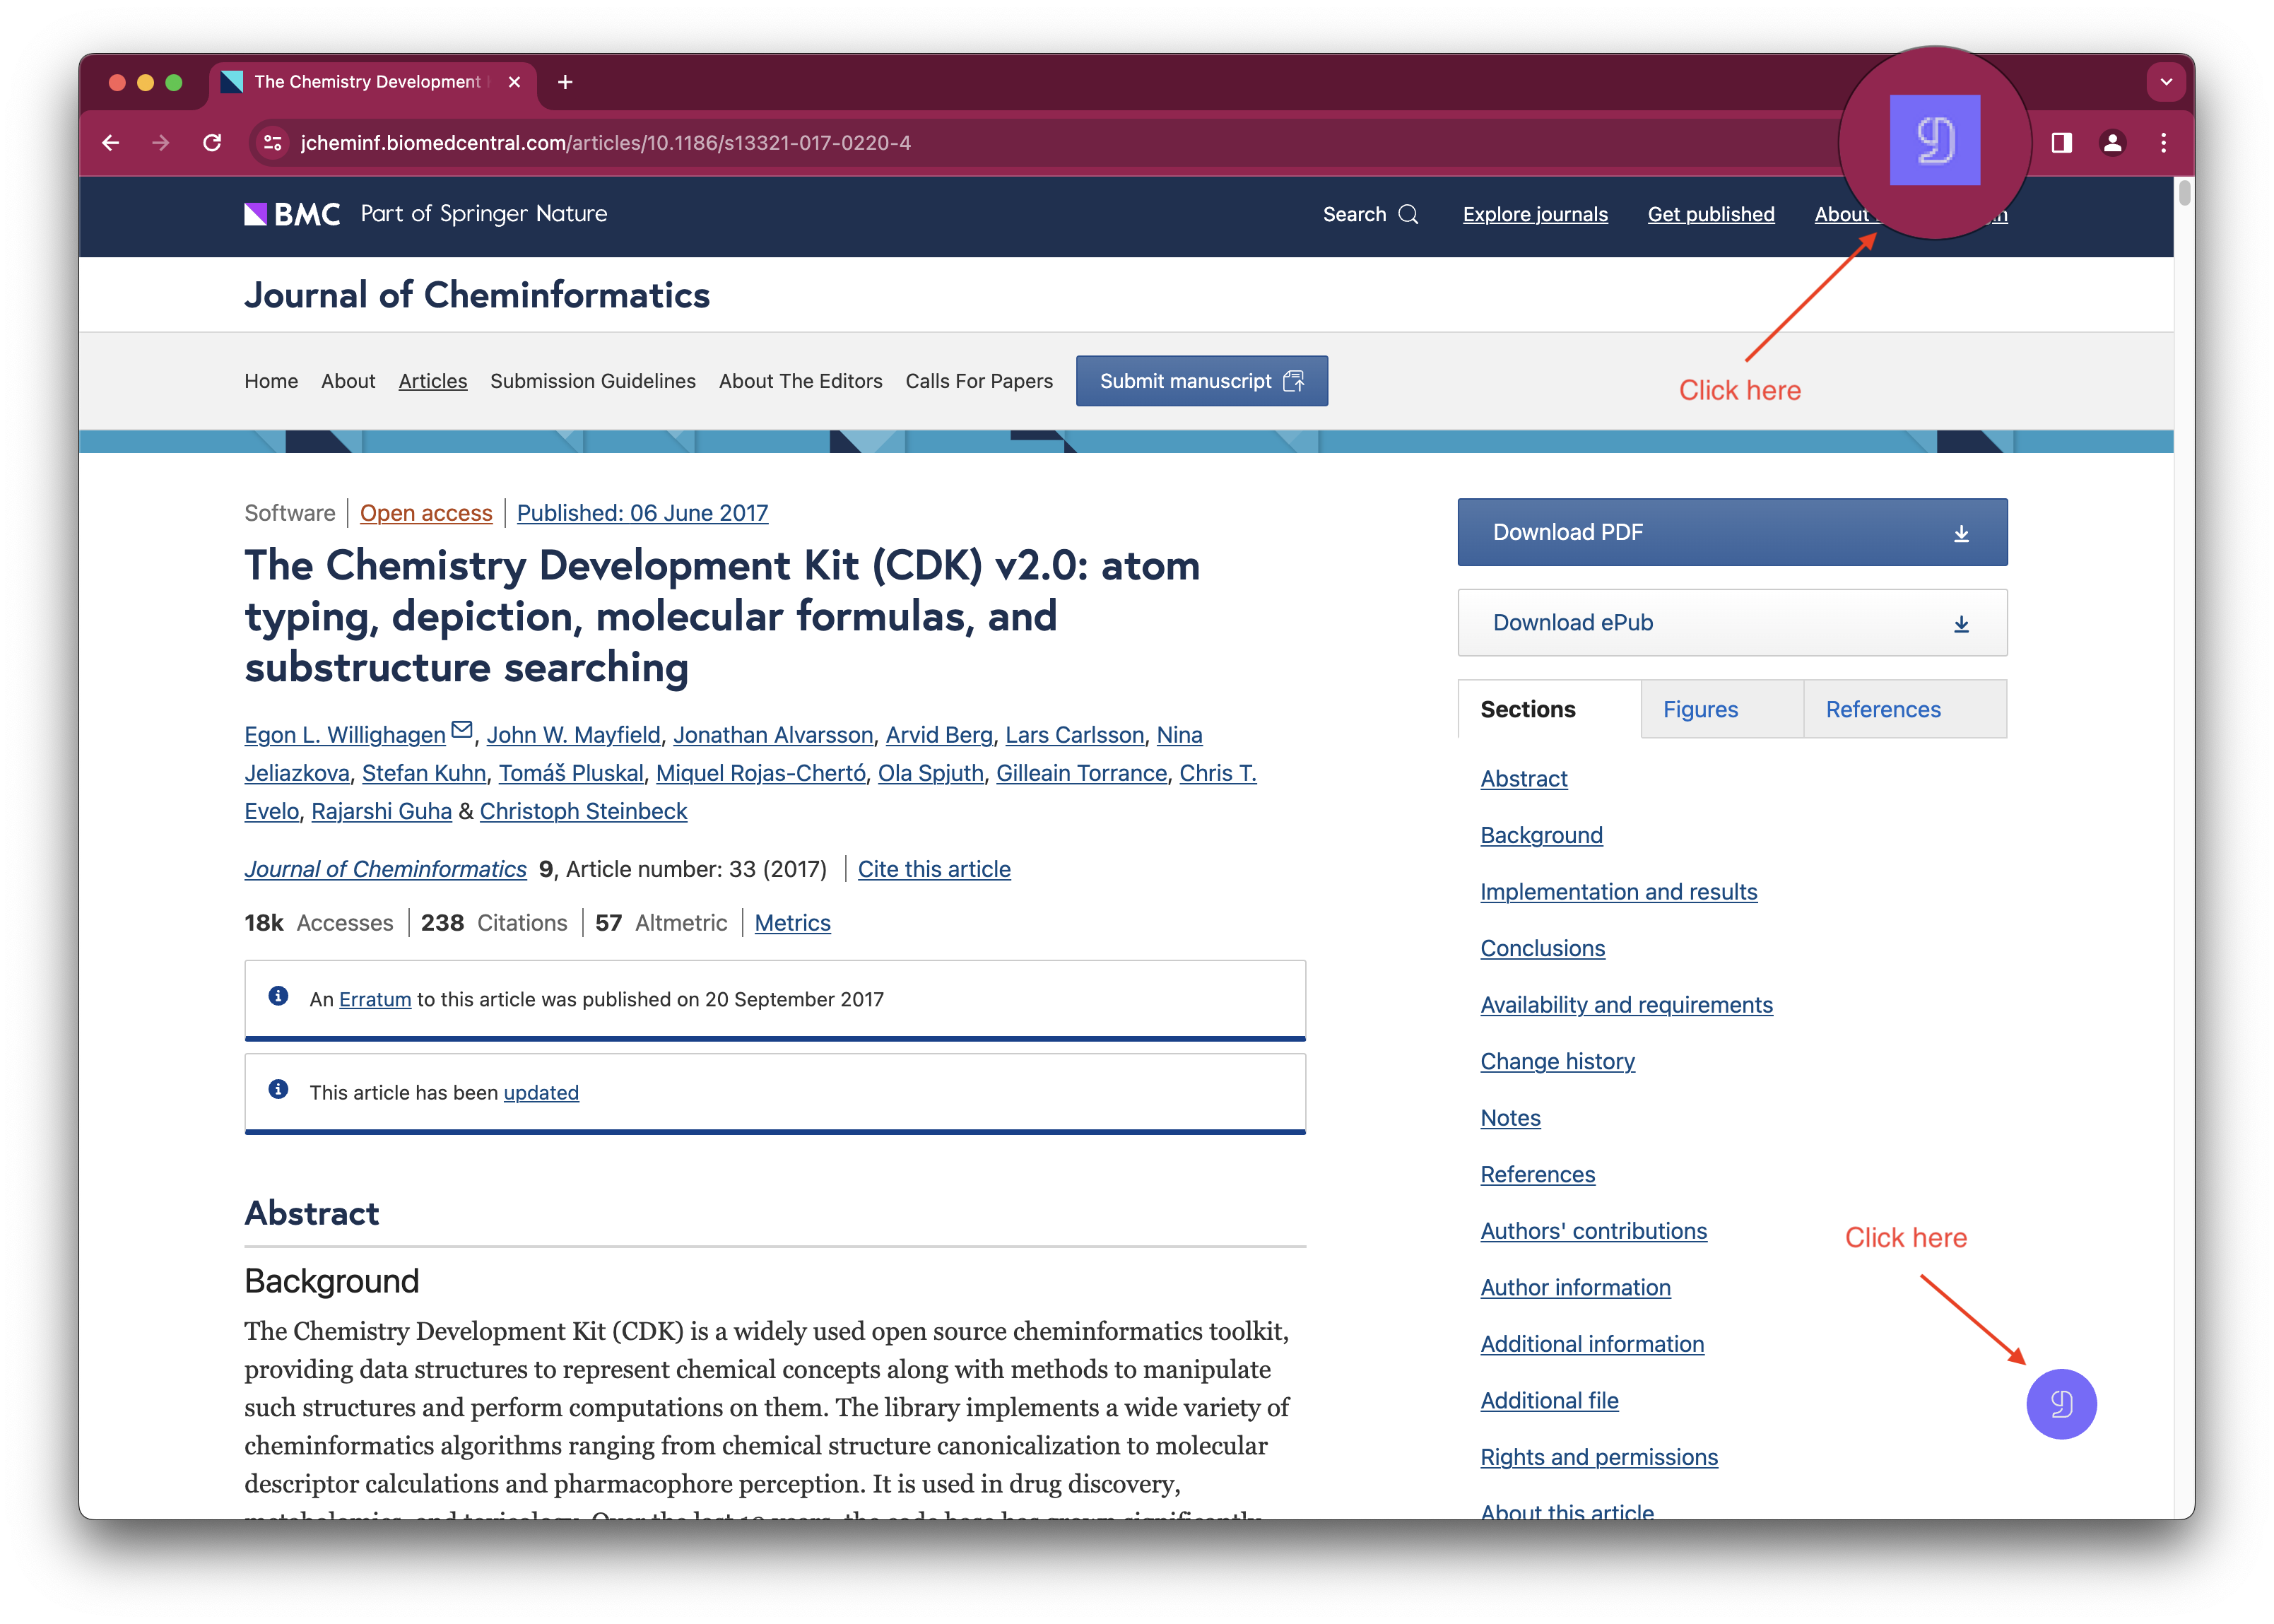Open the Cite this article link

pos(933,869)
